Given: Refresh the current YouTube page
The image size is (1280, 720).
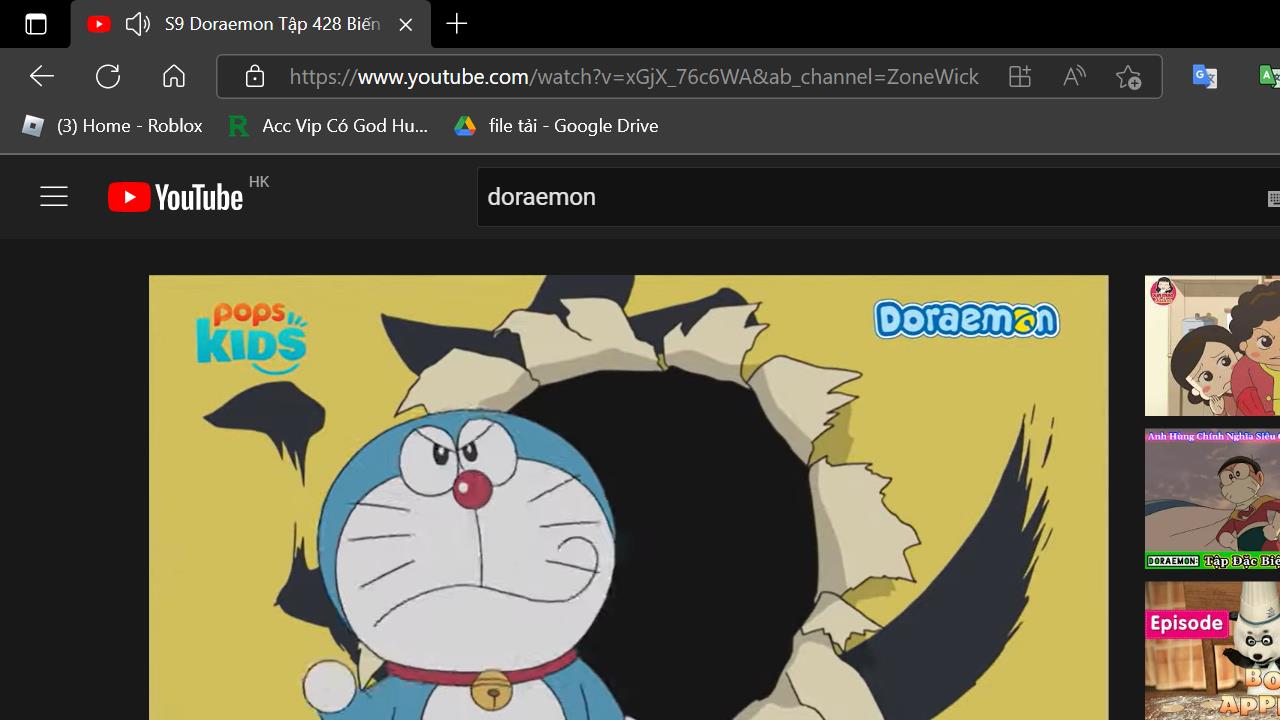Looking at the screenshot, I should pyautogui.click(x=108, y=76).
